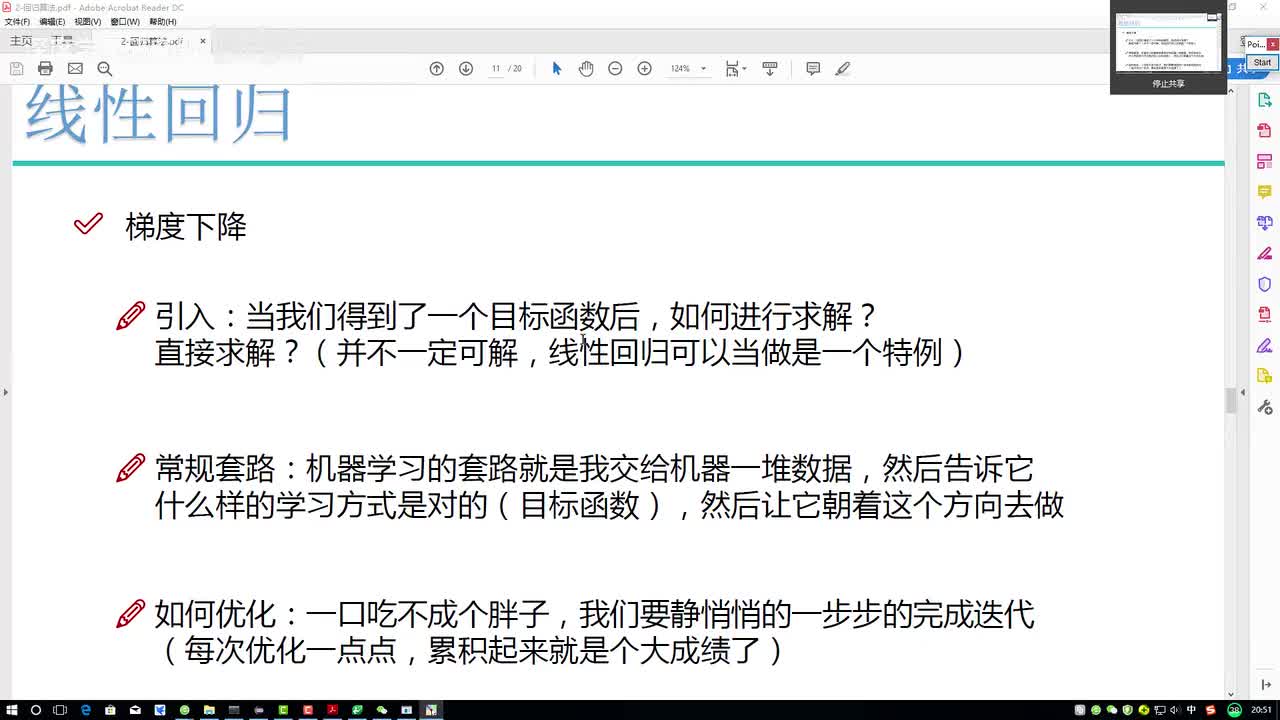Viewport: 1280px width, 720px height.
Task: Open the 窗口(W) menu
Action: coord(125,21)
